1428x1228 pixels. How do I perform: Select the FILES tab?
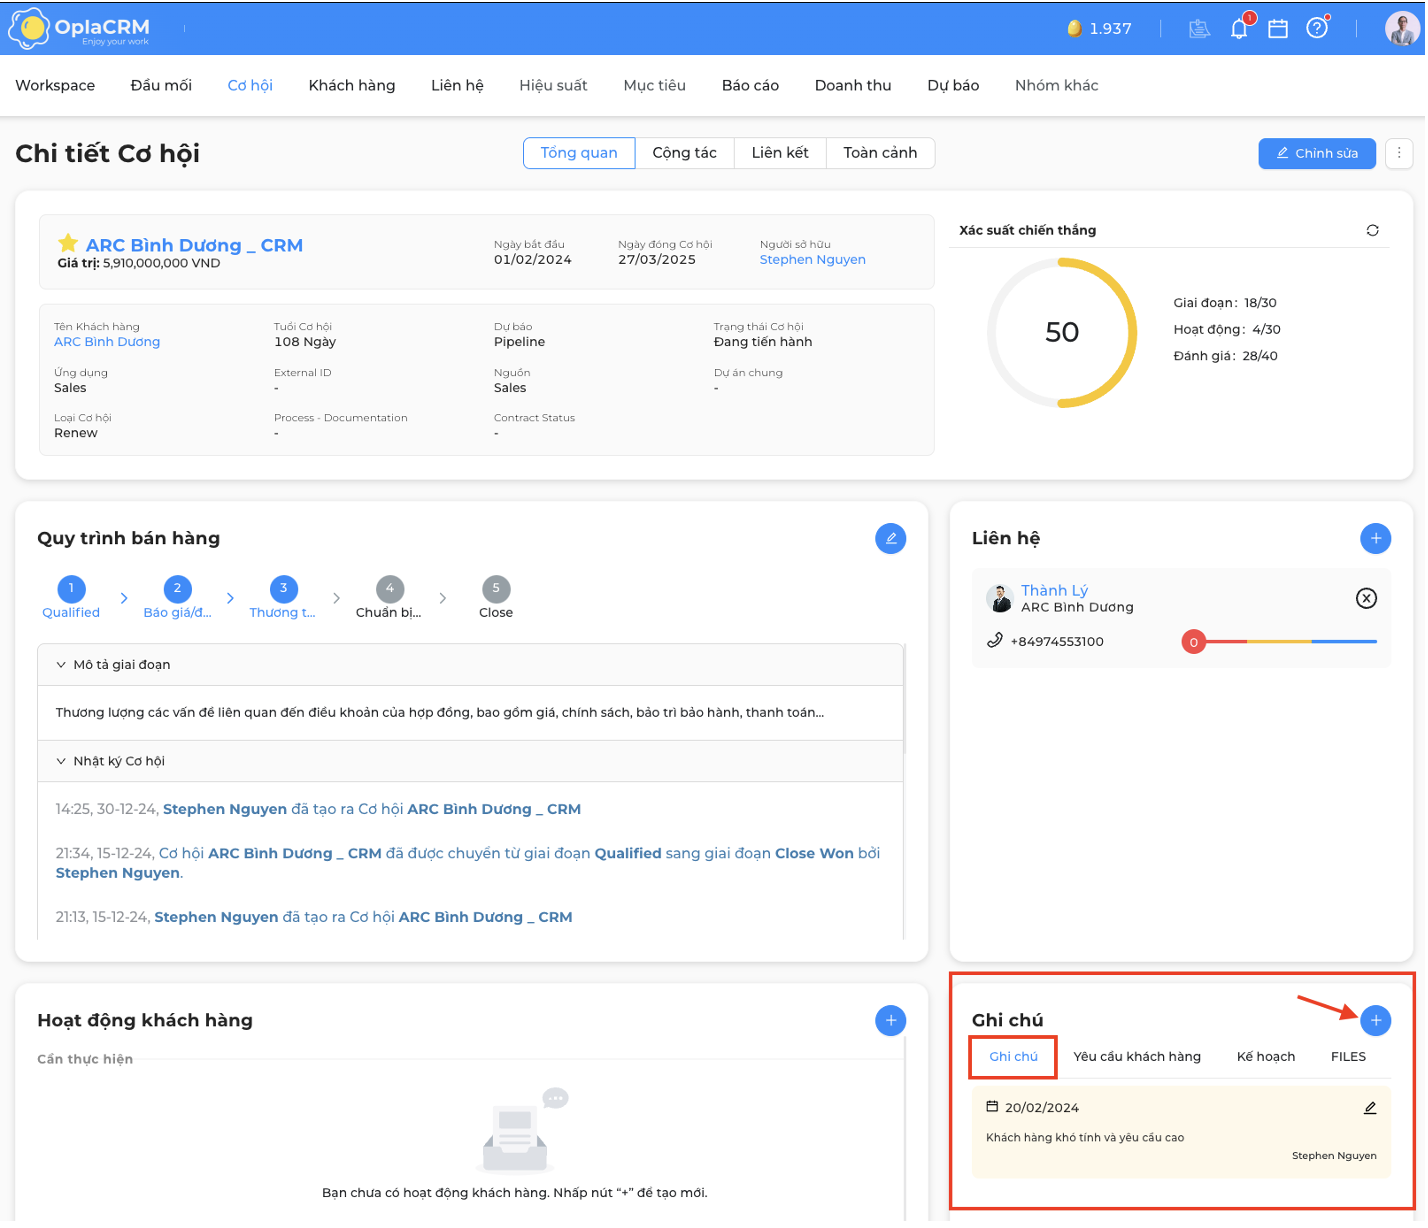(x=1348, y=1057)
